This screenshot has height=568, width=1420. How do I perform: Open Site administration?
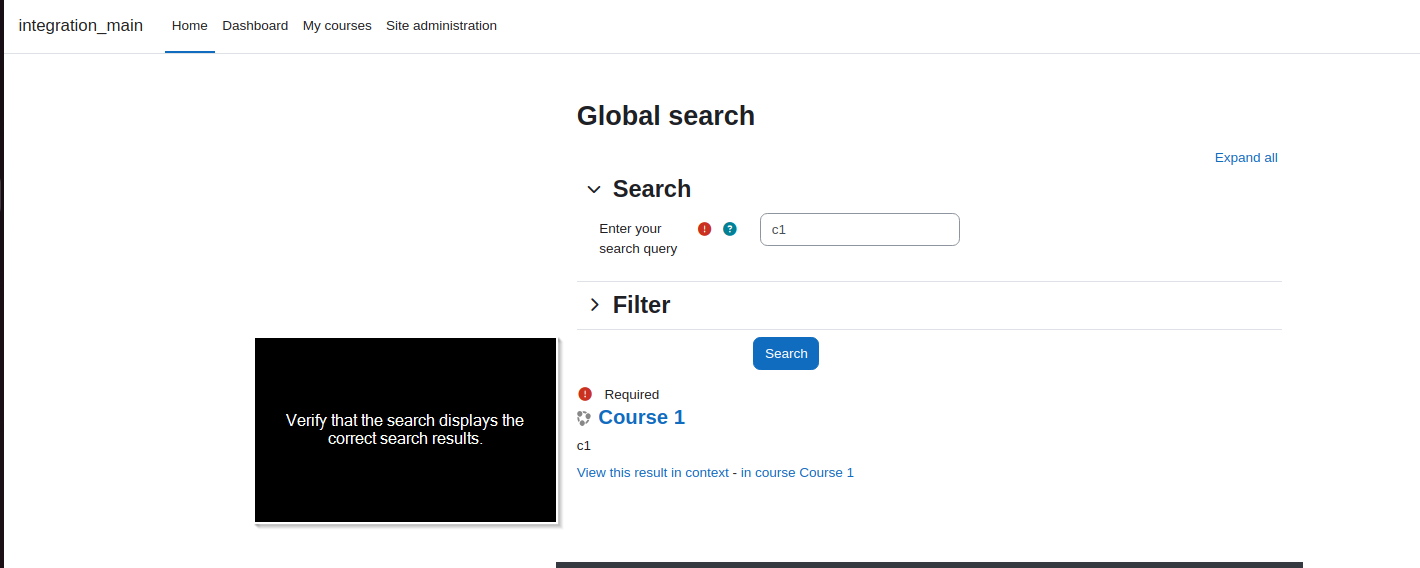(441, 26)
